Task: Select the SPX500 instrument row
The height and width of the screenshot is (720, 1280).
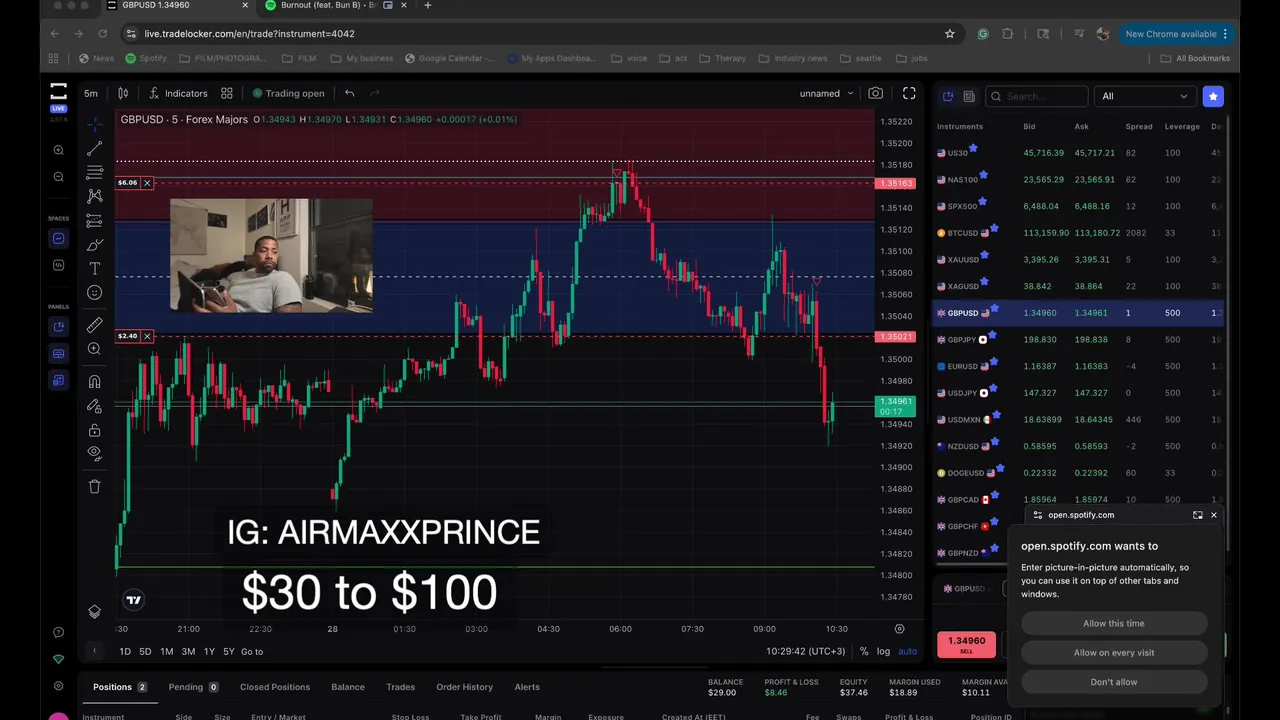Action: (x=1079, y=206)
